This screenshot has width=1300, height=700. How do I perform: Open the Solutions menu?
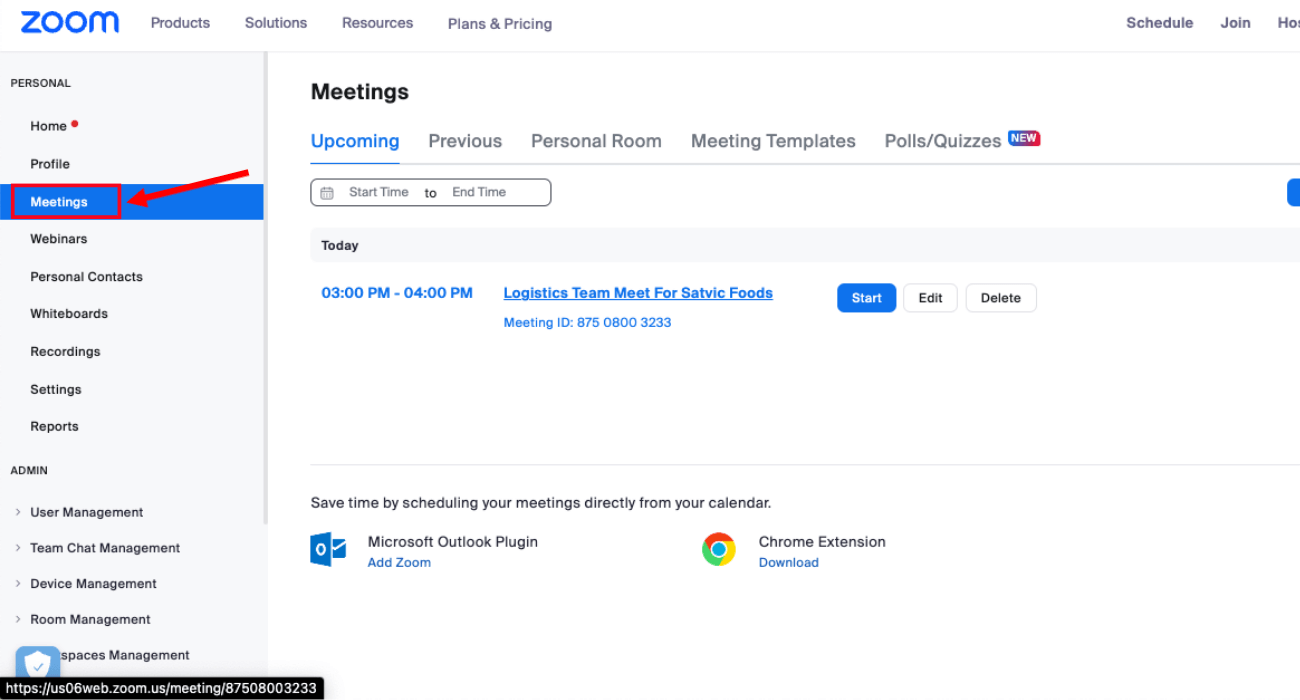276,22
